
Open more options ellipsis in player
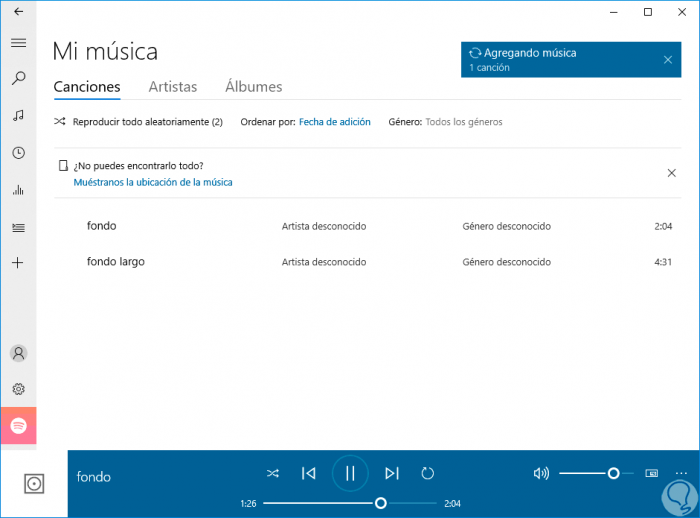click(681, 473)
